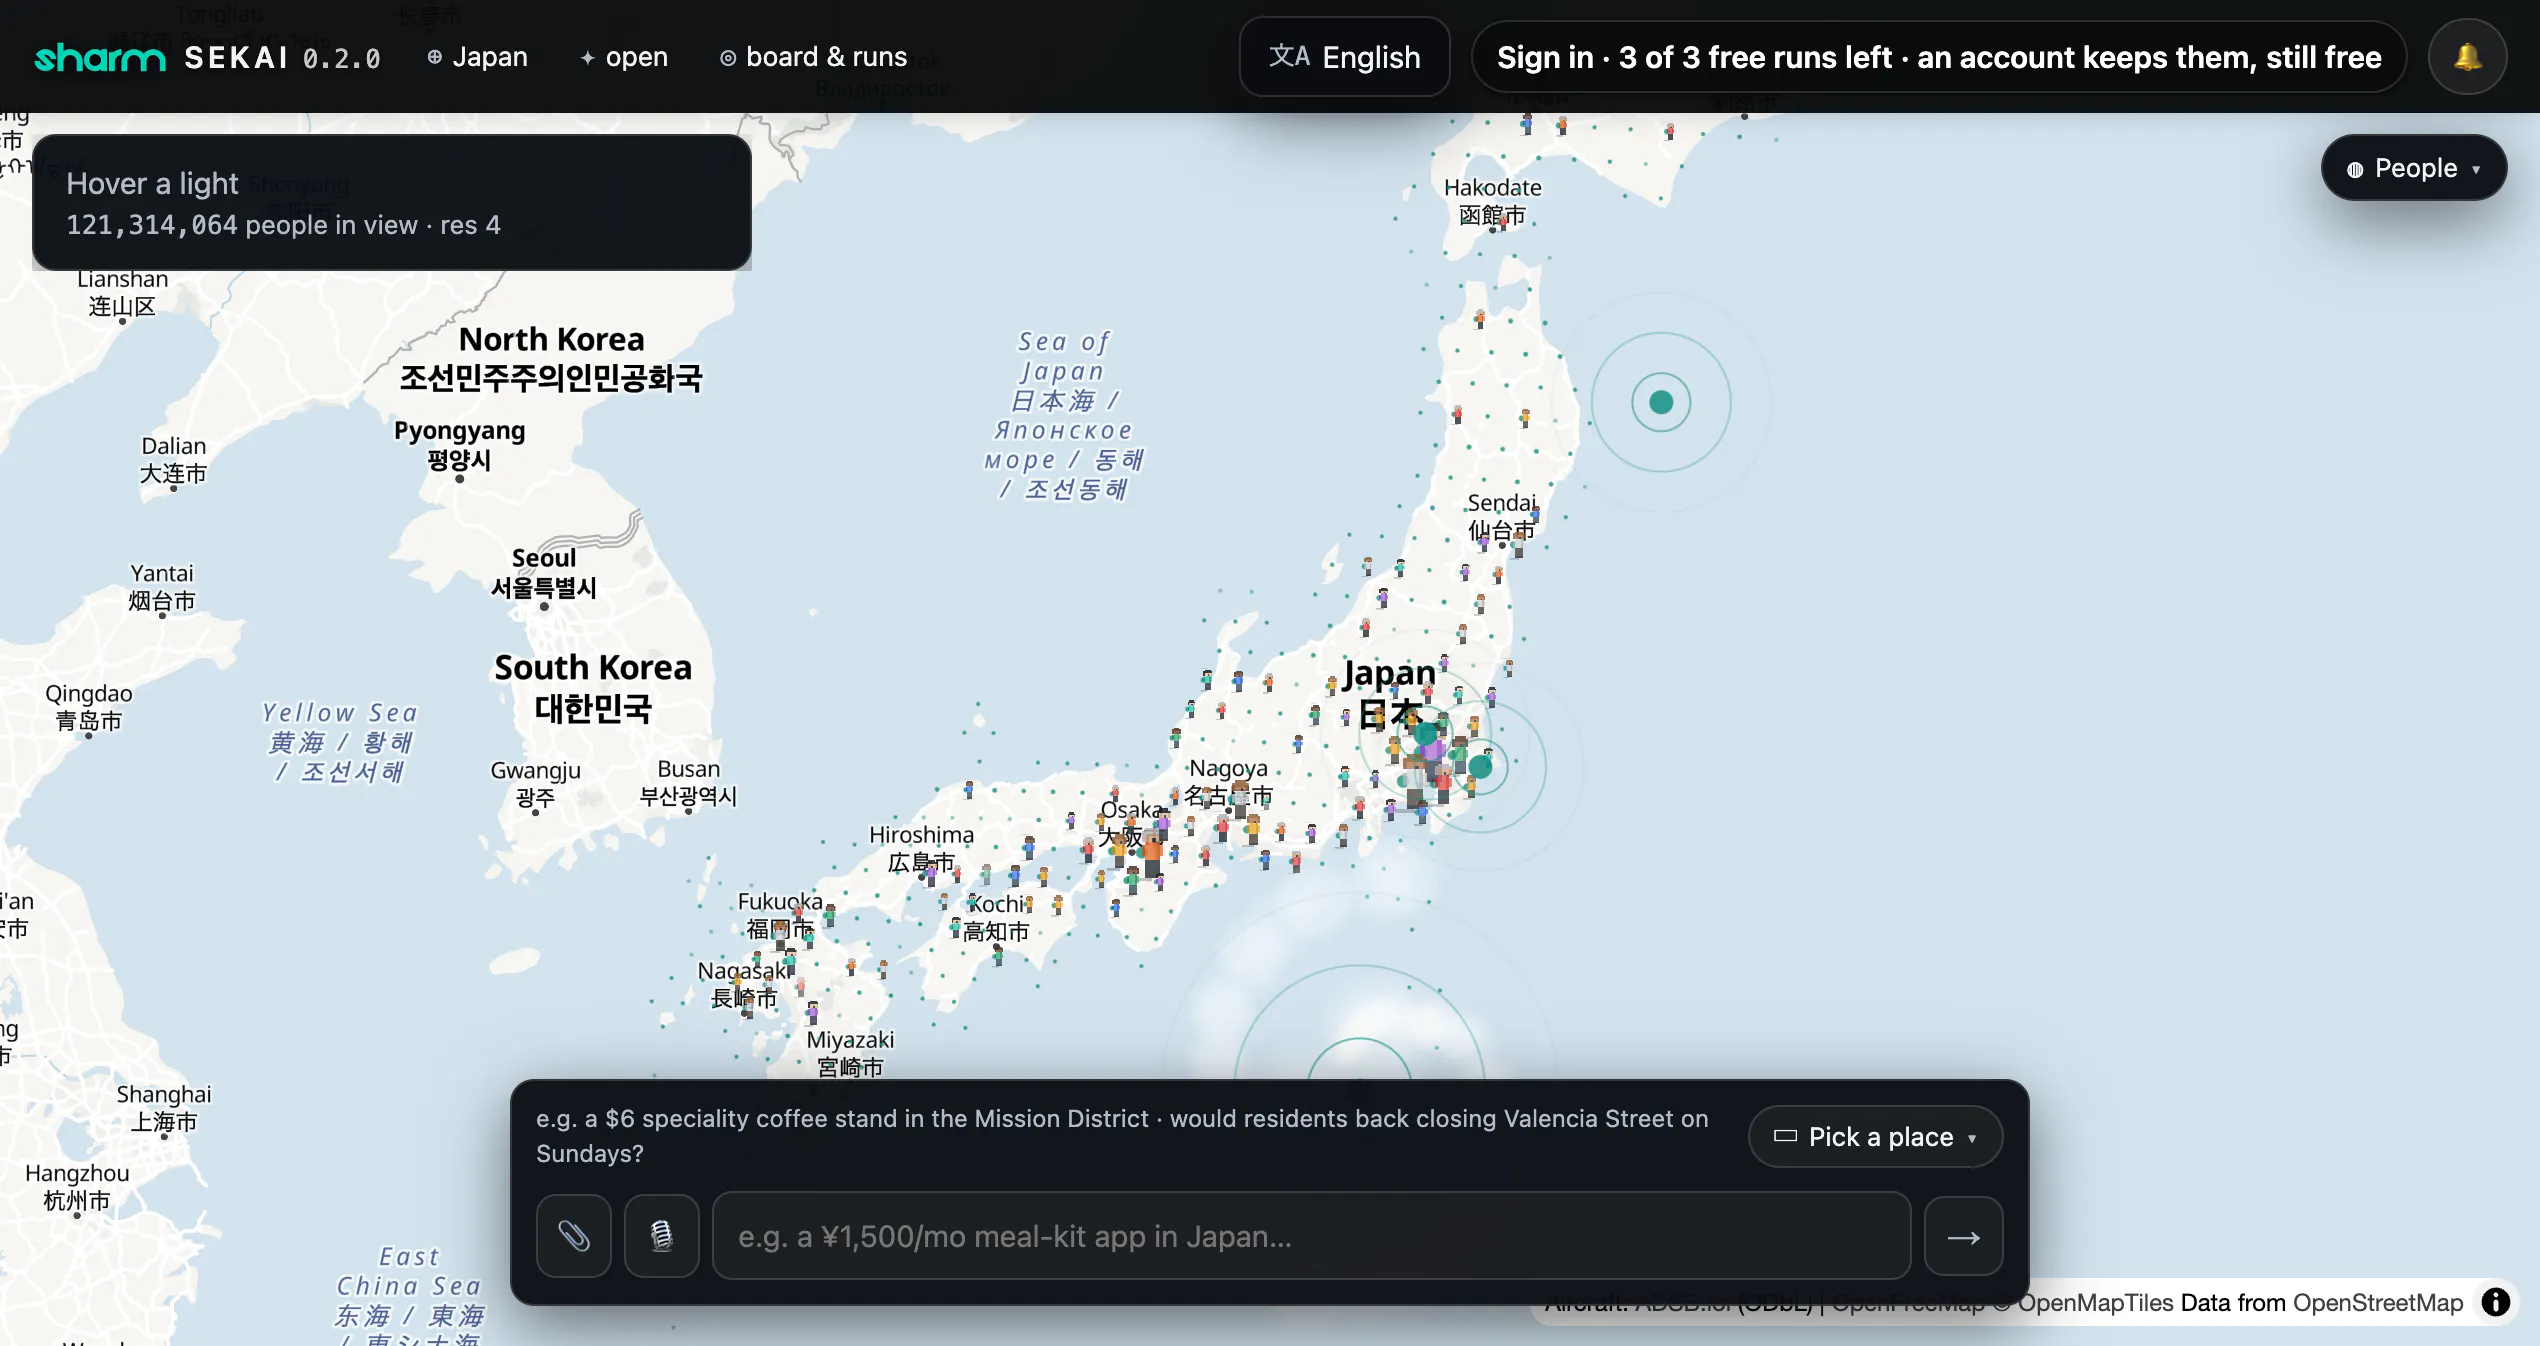
Task: Click the Fukuoka city label
Action: tap(780, 915)
